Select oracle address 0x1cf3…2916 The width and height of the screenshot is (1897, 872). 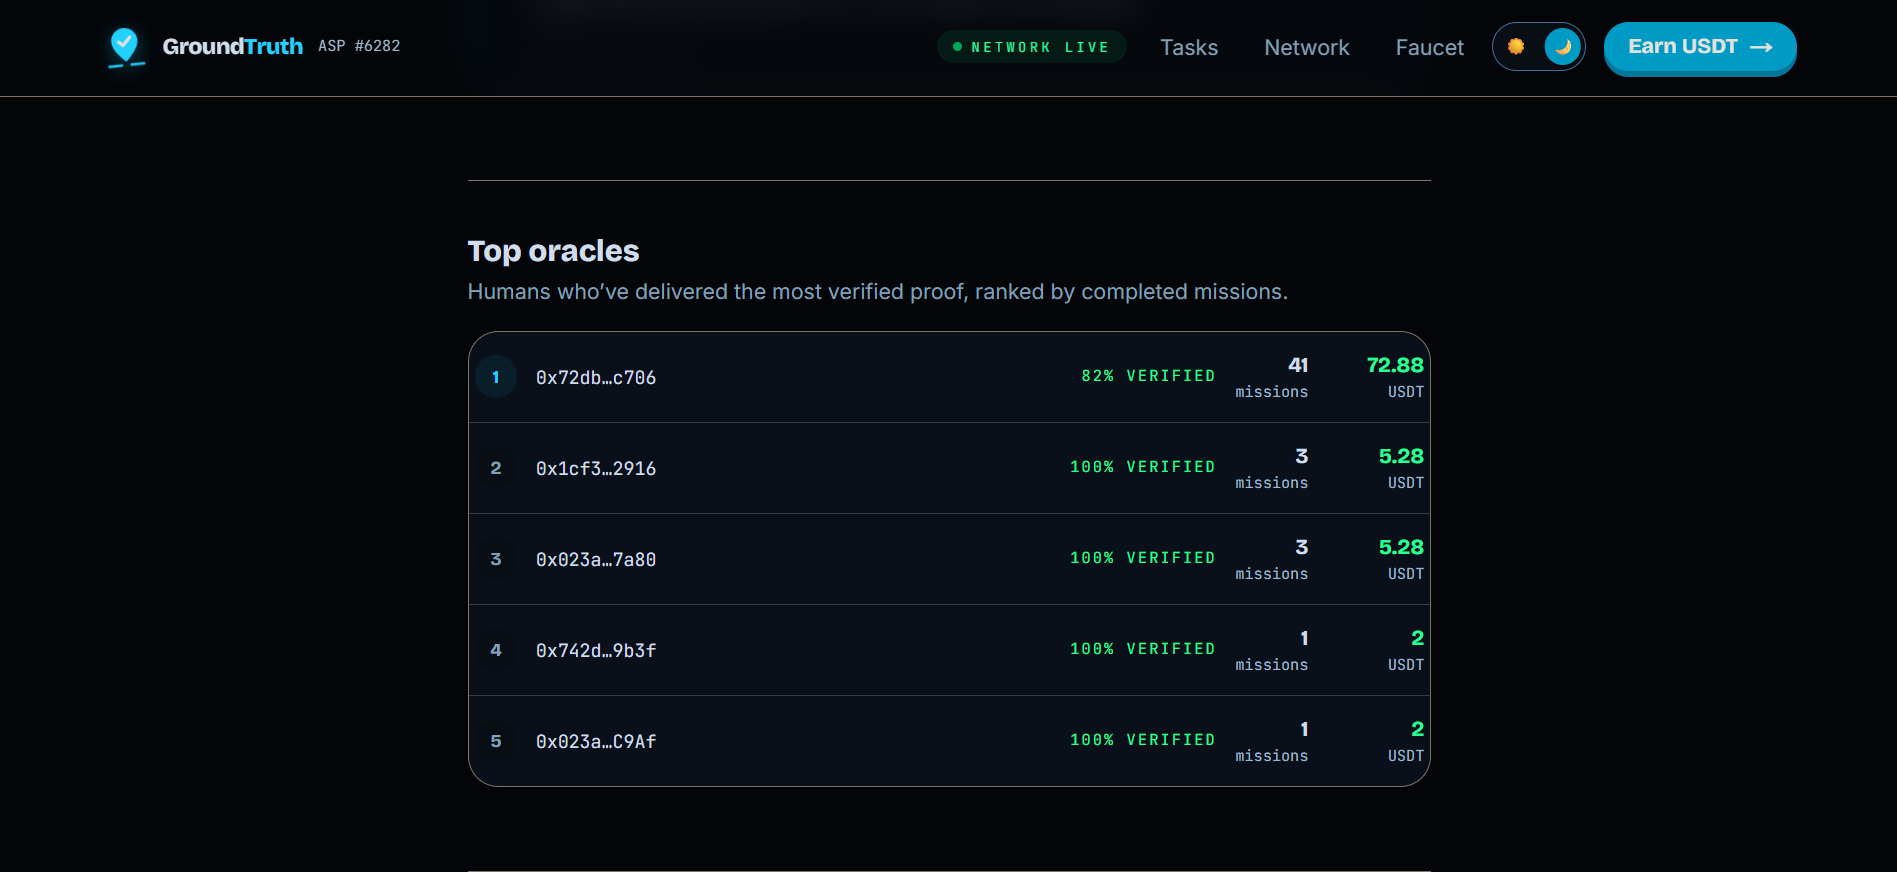596,468
